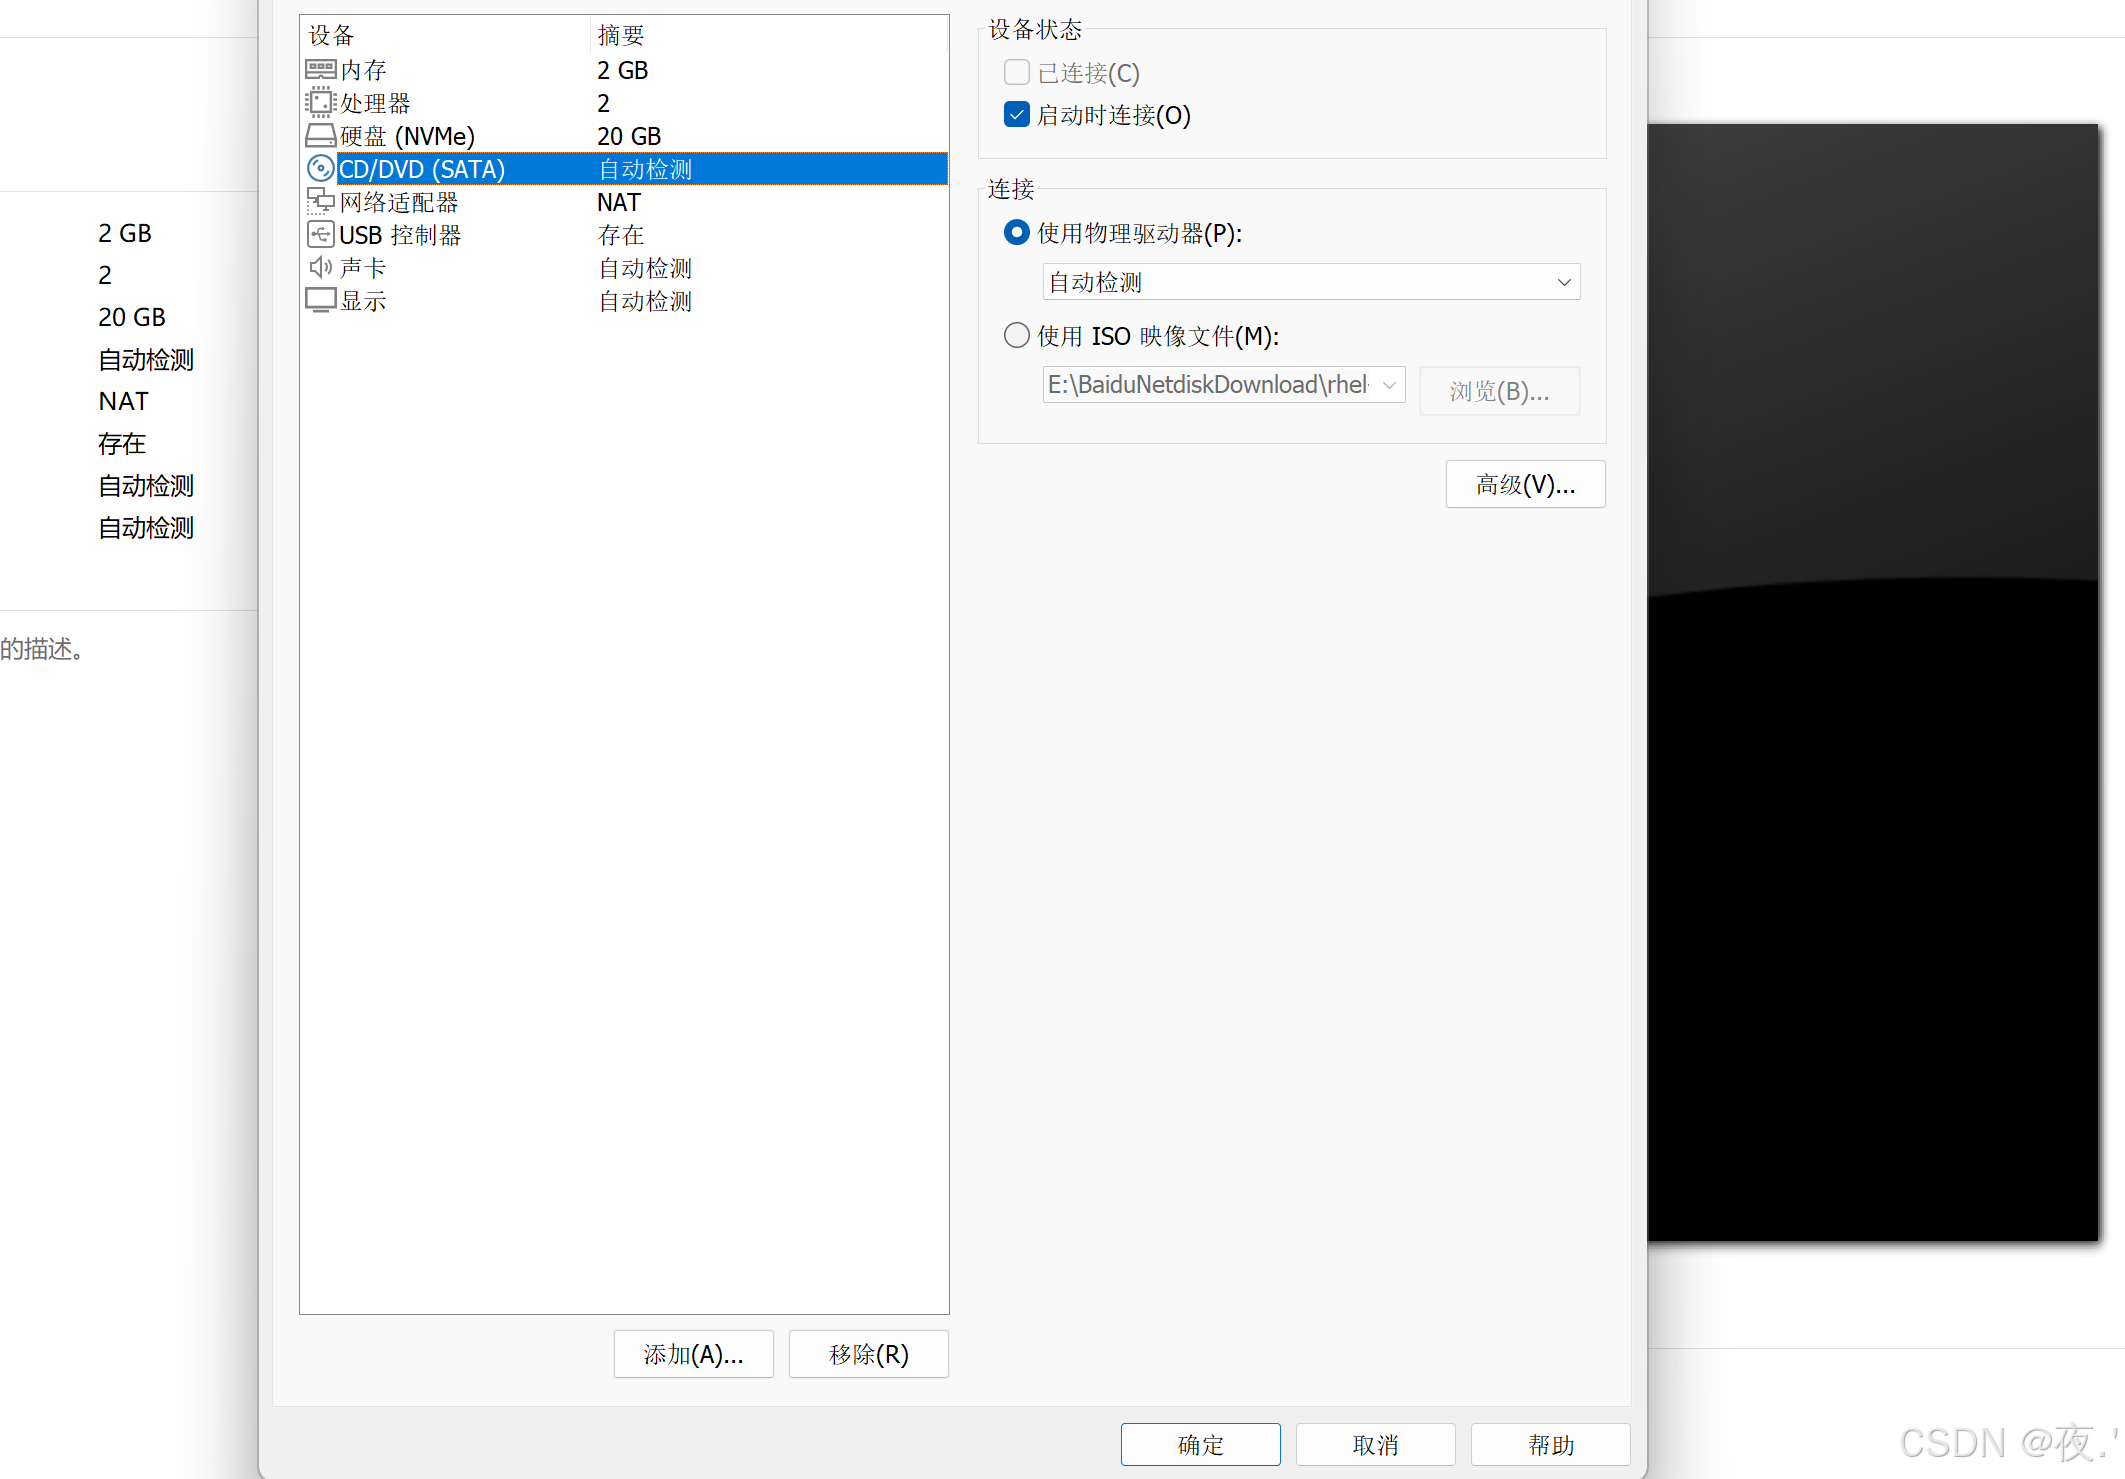Select the sound card (声卡) speaker icon
The width and height of the screenshot is (2125, 1479).
coord(320,267)
